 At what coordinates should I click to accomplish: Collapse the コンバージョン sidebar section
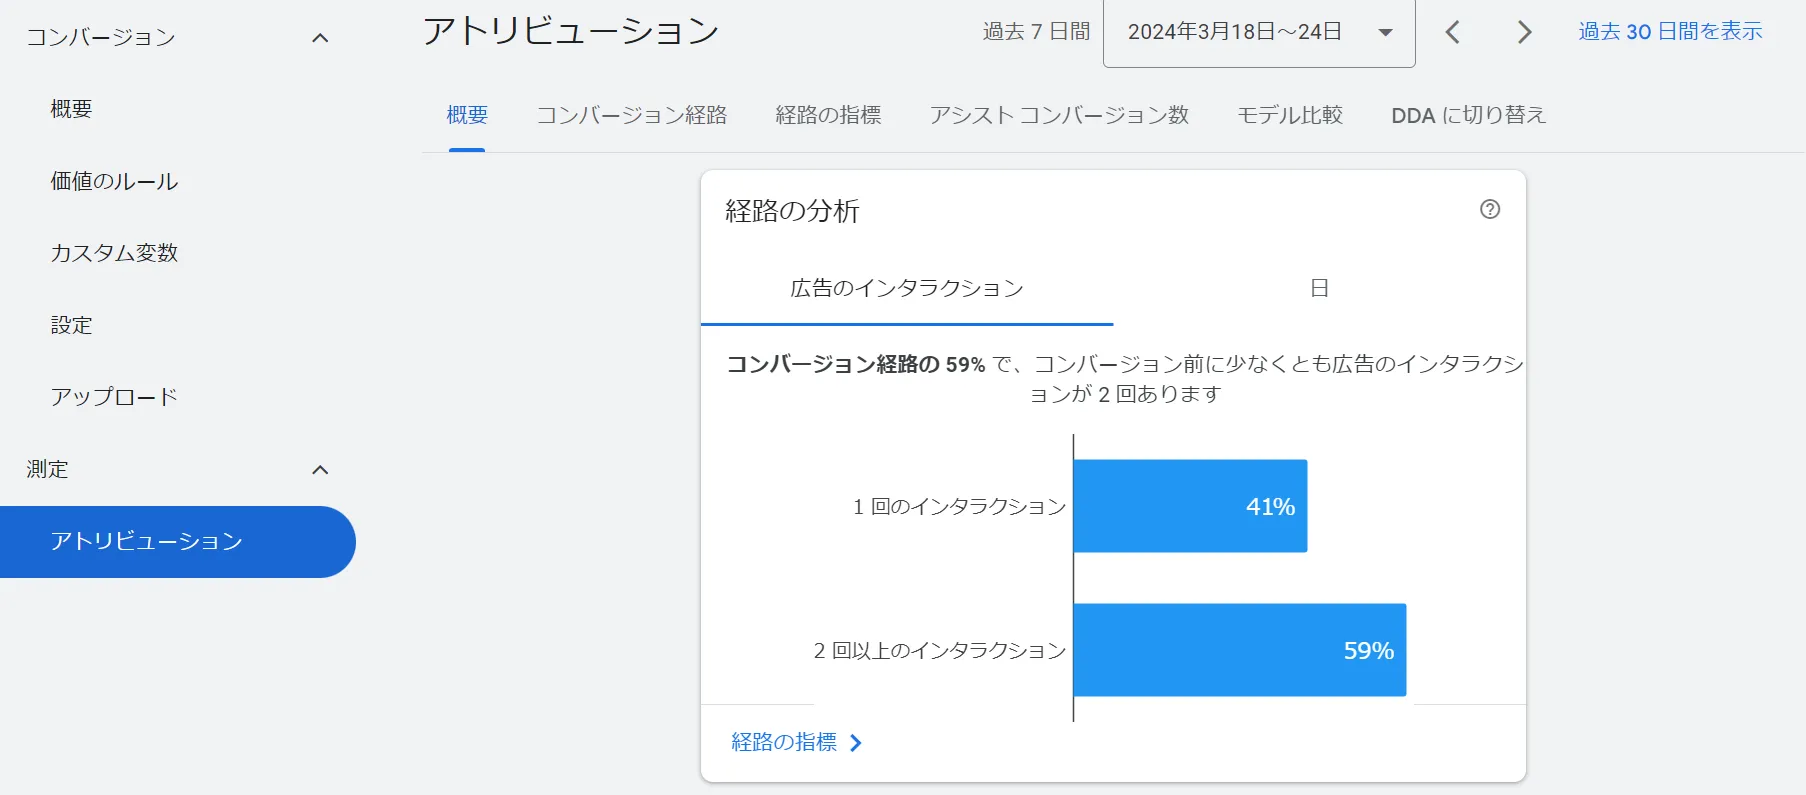coord(320,38)
